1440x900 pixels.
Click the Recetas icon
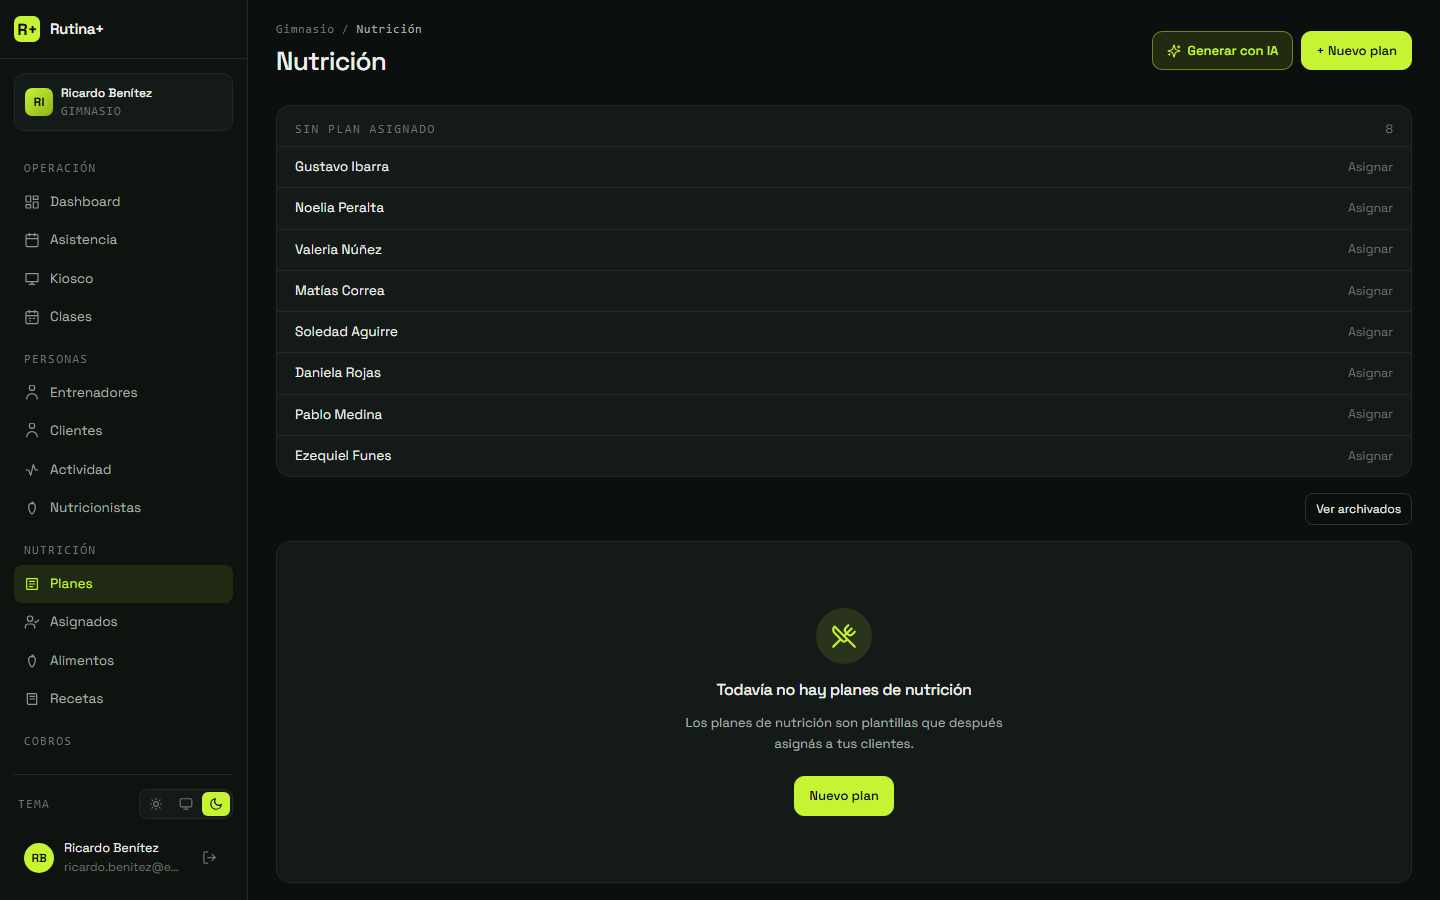coord(32,699)
